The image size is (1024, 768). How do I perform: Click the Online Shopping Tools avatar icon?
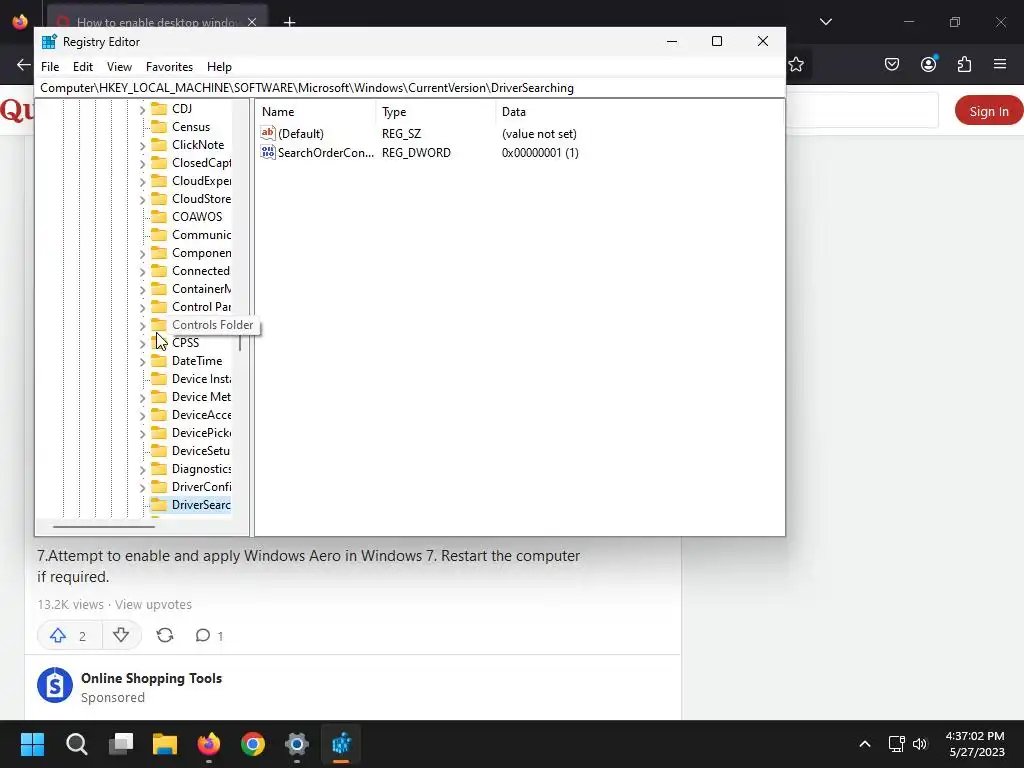tap(55, 685)
